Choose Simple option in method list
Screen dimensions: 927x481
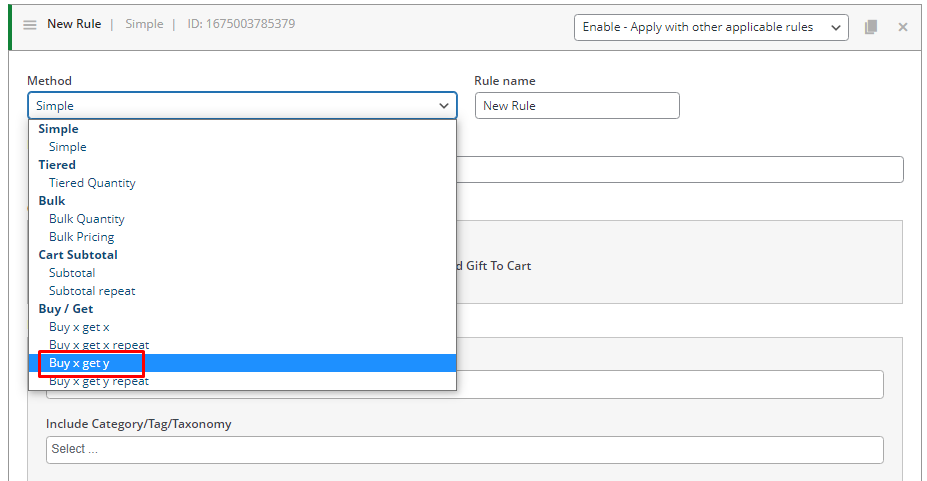(67, 147)
